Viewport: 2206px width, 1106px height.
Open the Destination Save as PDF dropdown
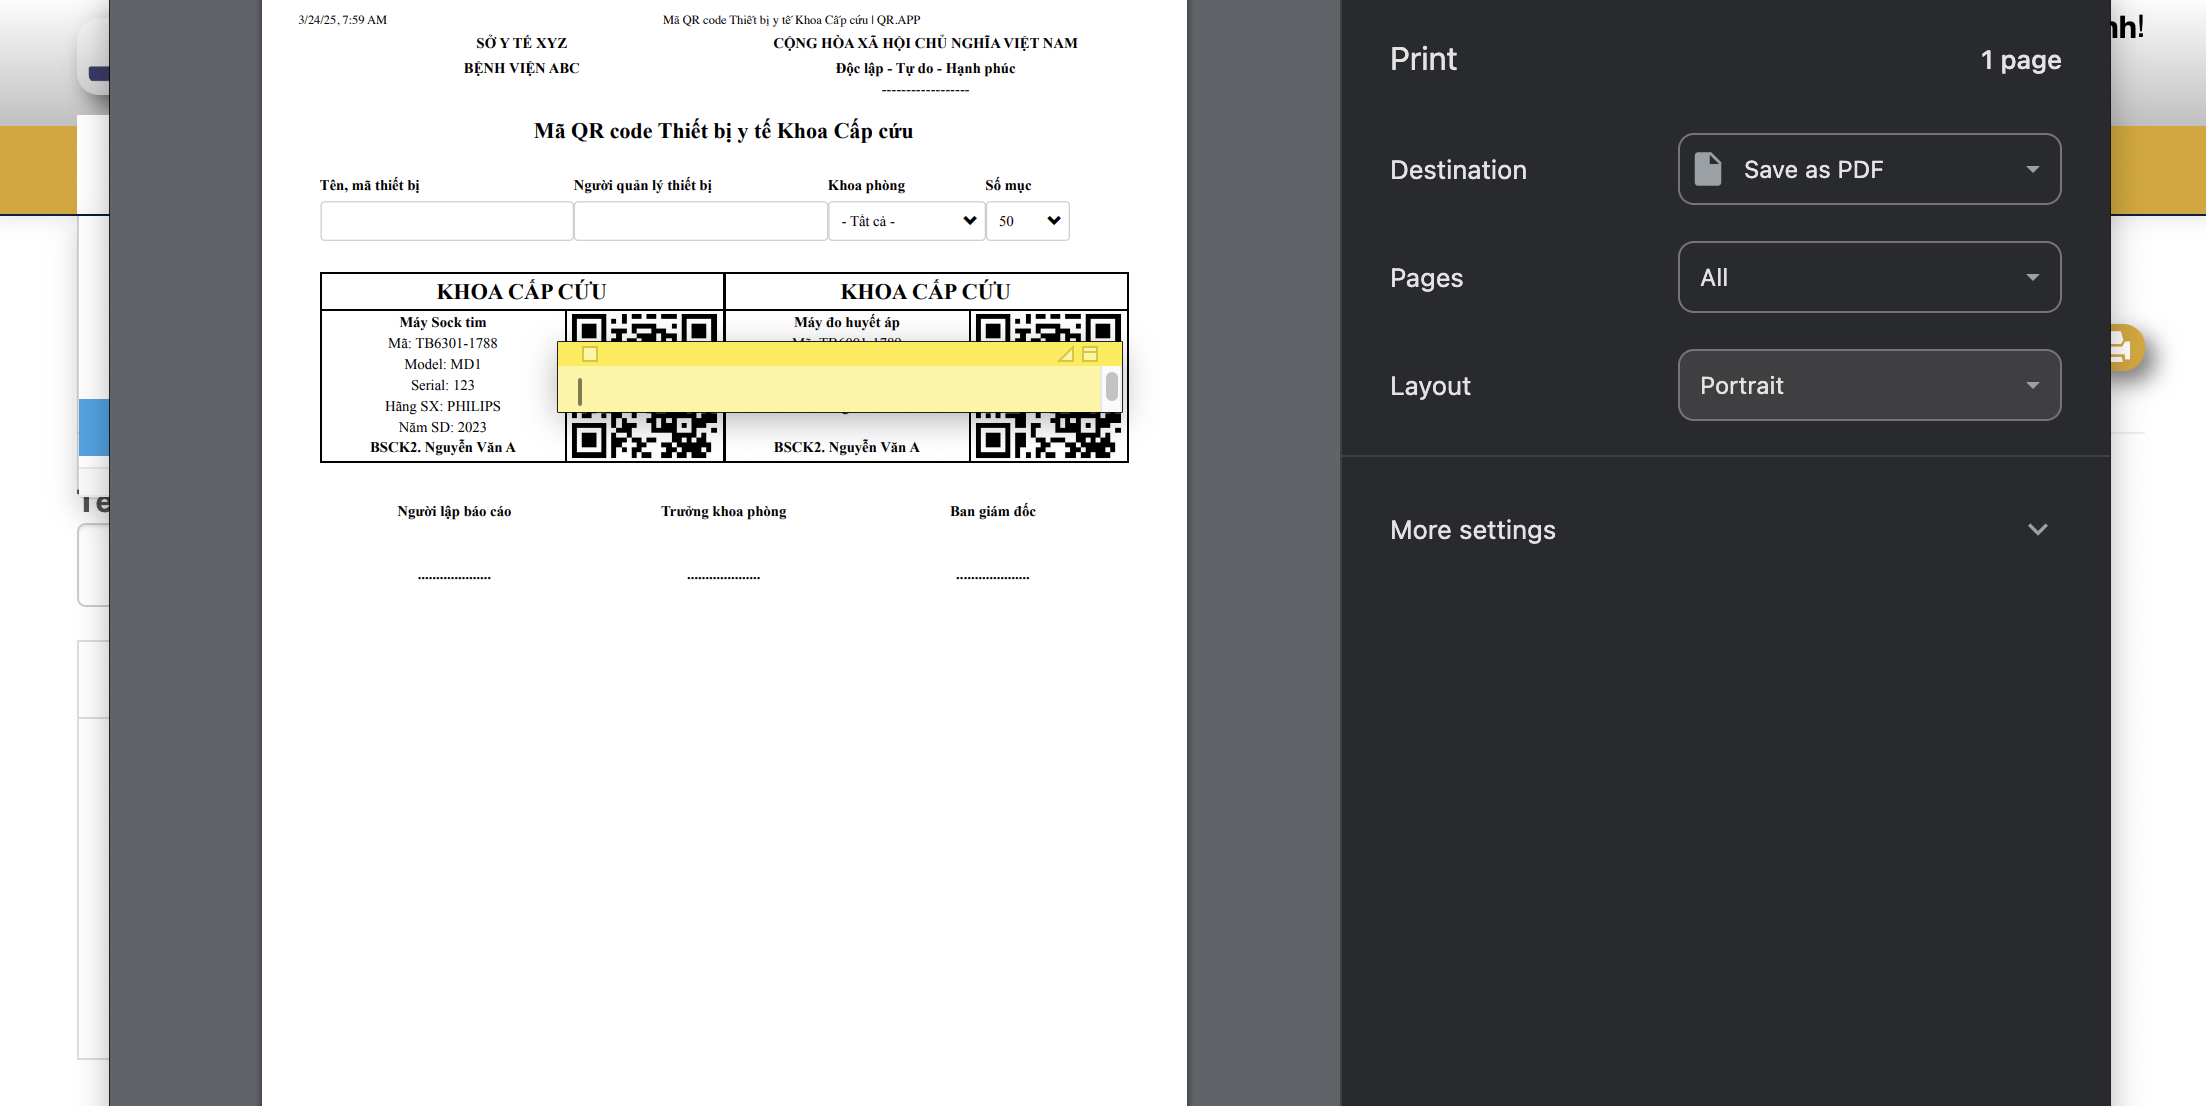[x=1869, y=169]
